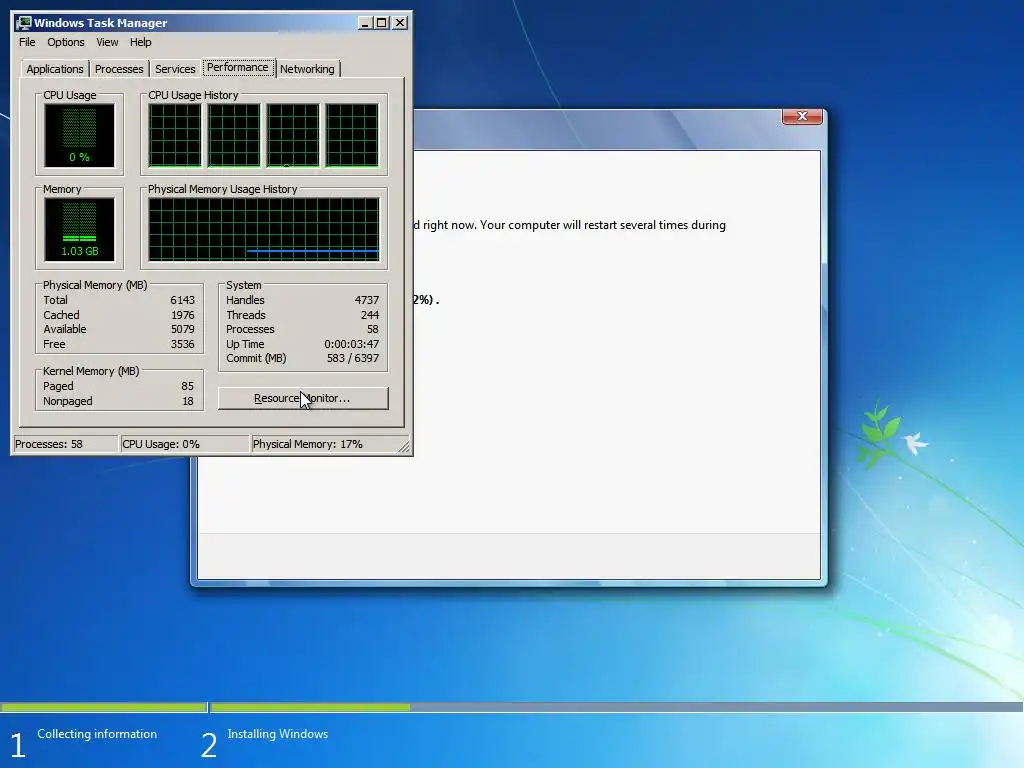Click the Installing Windows step label
1024x768 pixels.
click(x=278, y=734)
